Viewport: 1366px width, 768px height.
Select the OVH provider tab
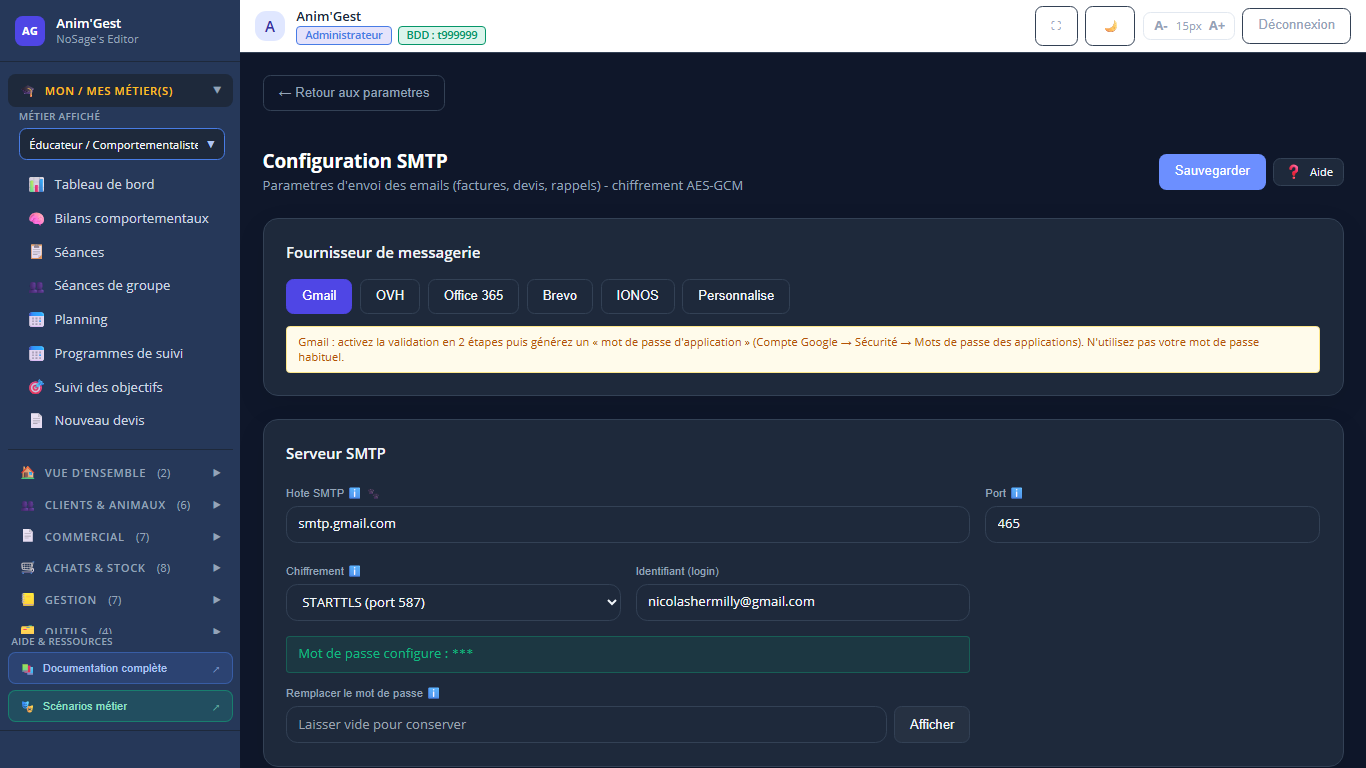coord(390,296)
